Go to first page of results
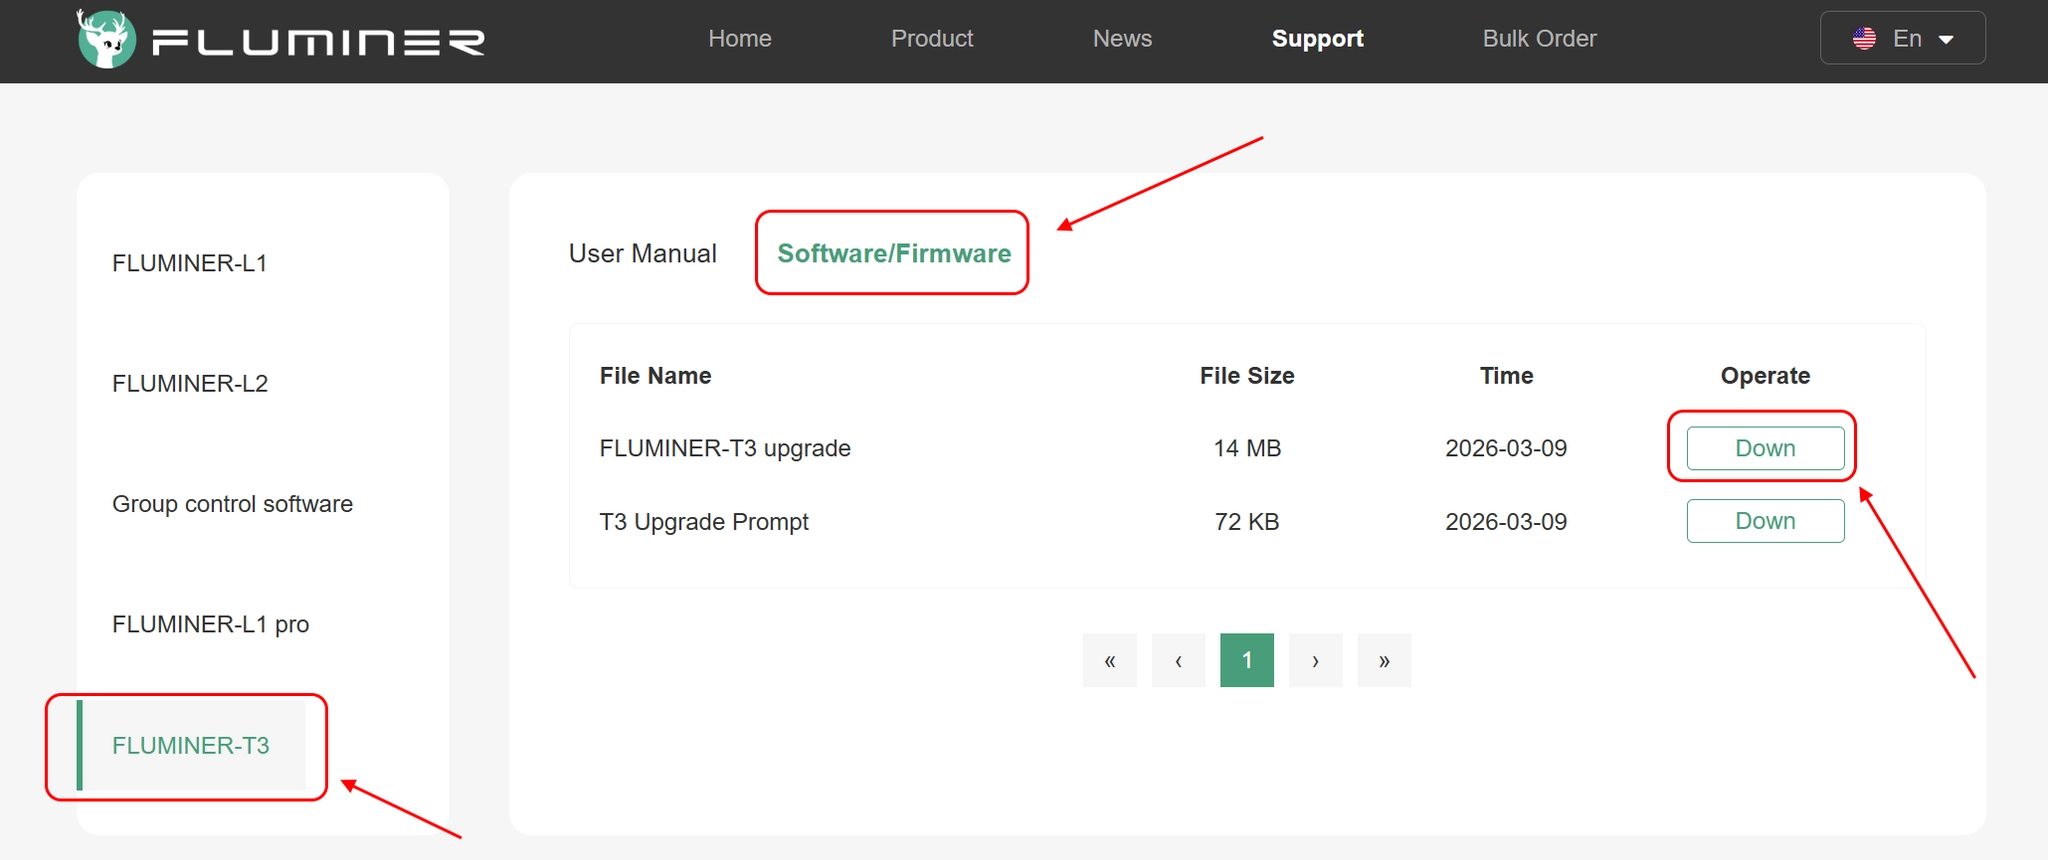The image size is (2048, 860). tap(1109, 660)
